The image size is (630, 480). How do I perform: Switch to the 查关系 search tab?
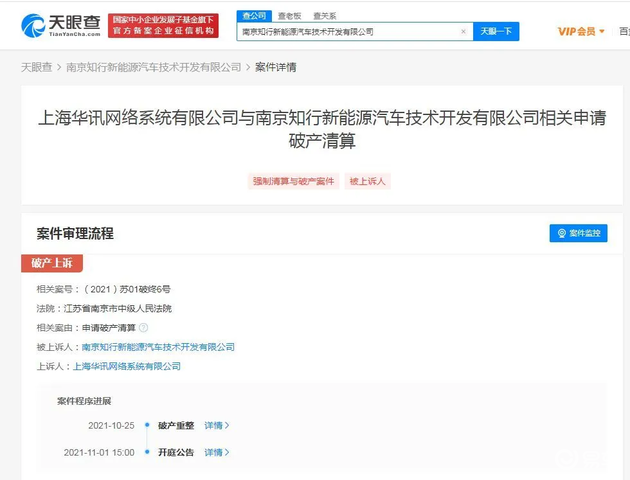(x=324, y=16)
